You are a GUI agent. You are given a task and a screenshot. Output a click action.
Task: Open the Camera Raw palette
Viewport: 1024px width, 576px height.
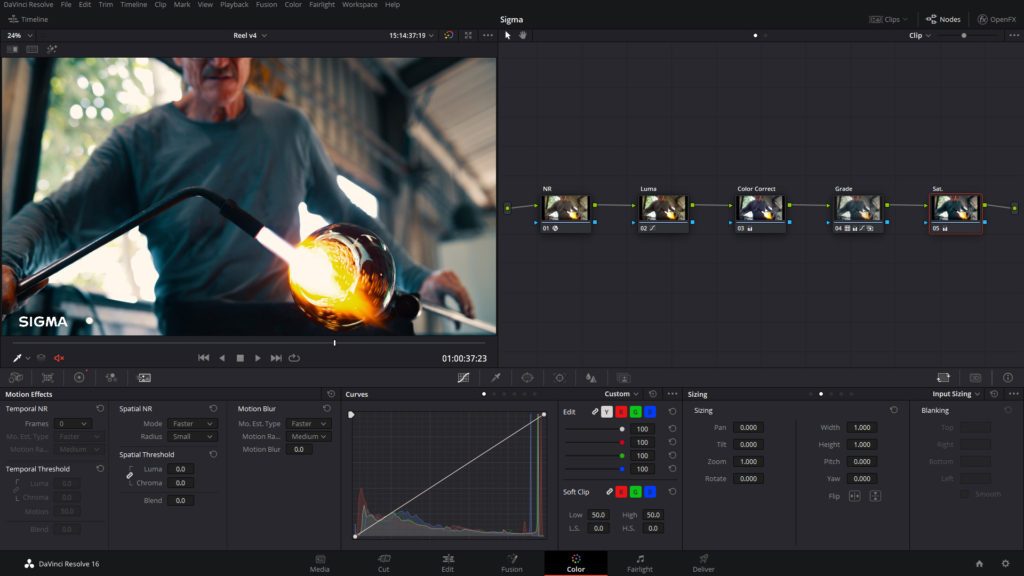coord(16,378)
